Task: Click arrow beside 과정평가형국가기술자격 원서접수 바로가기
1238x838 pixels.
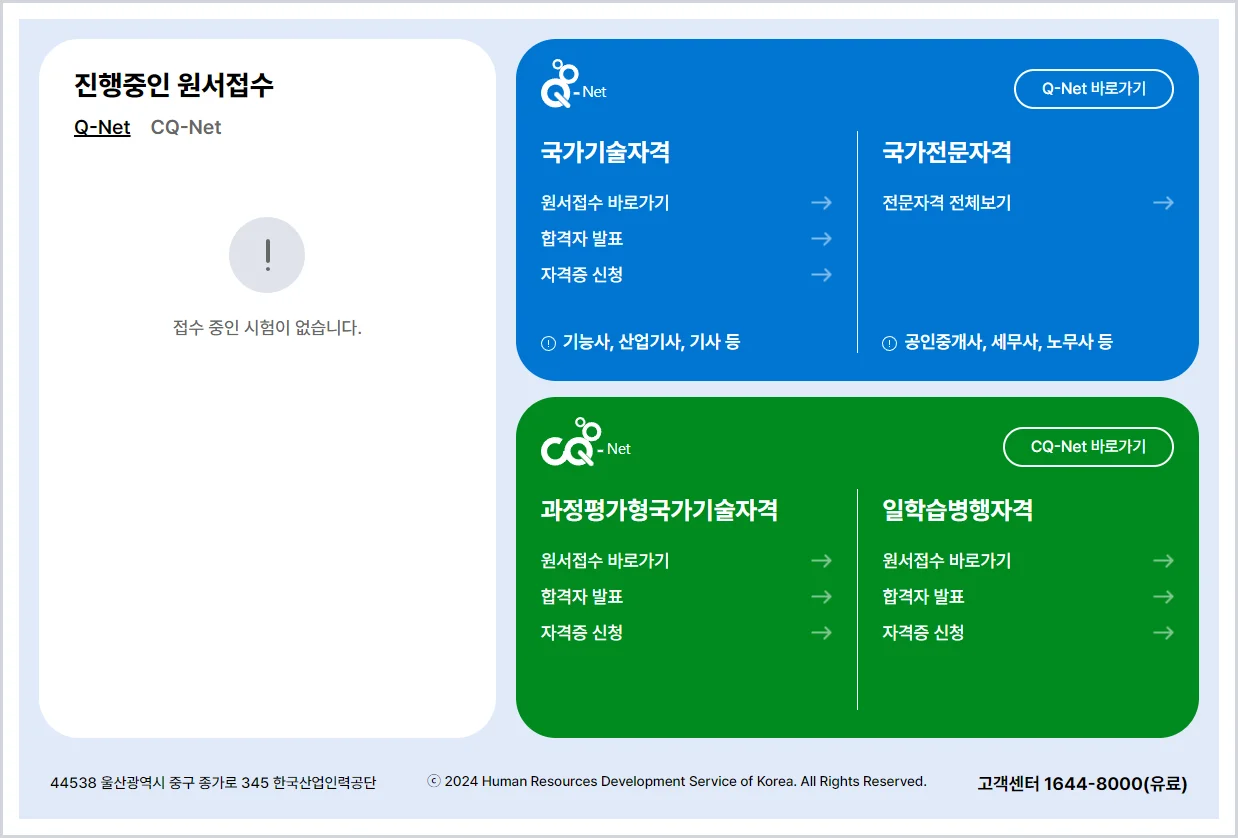Action: 821,561
